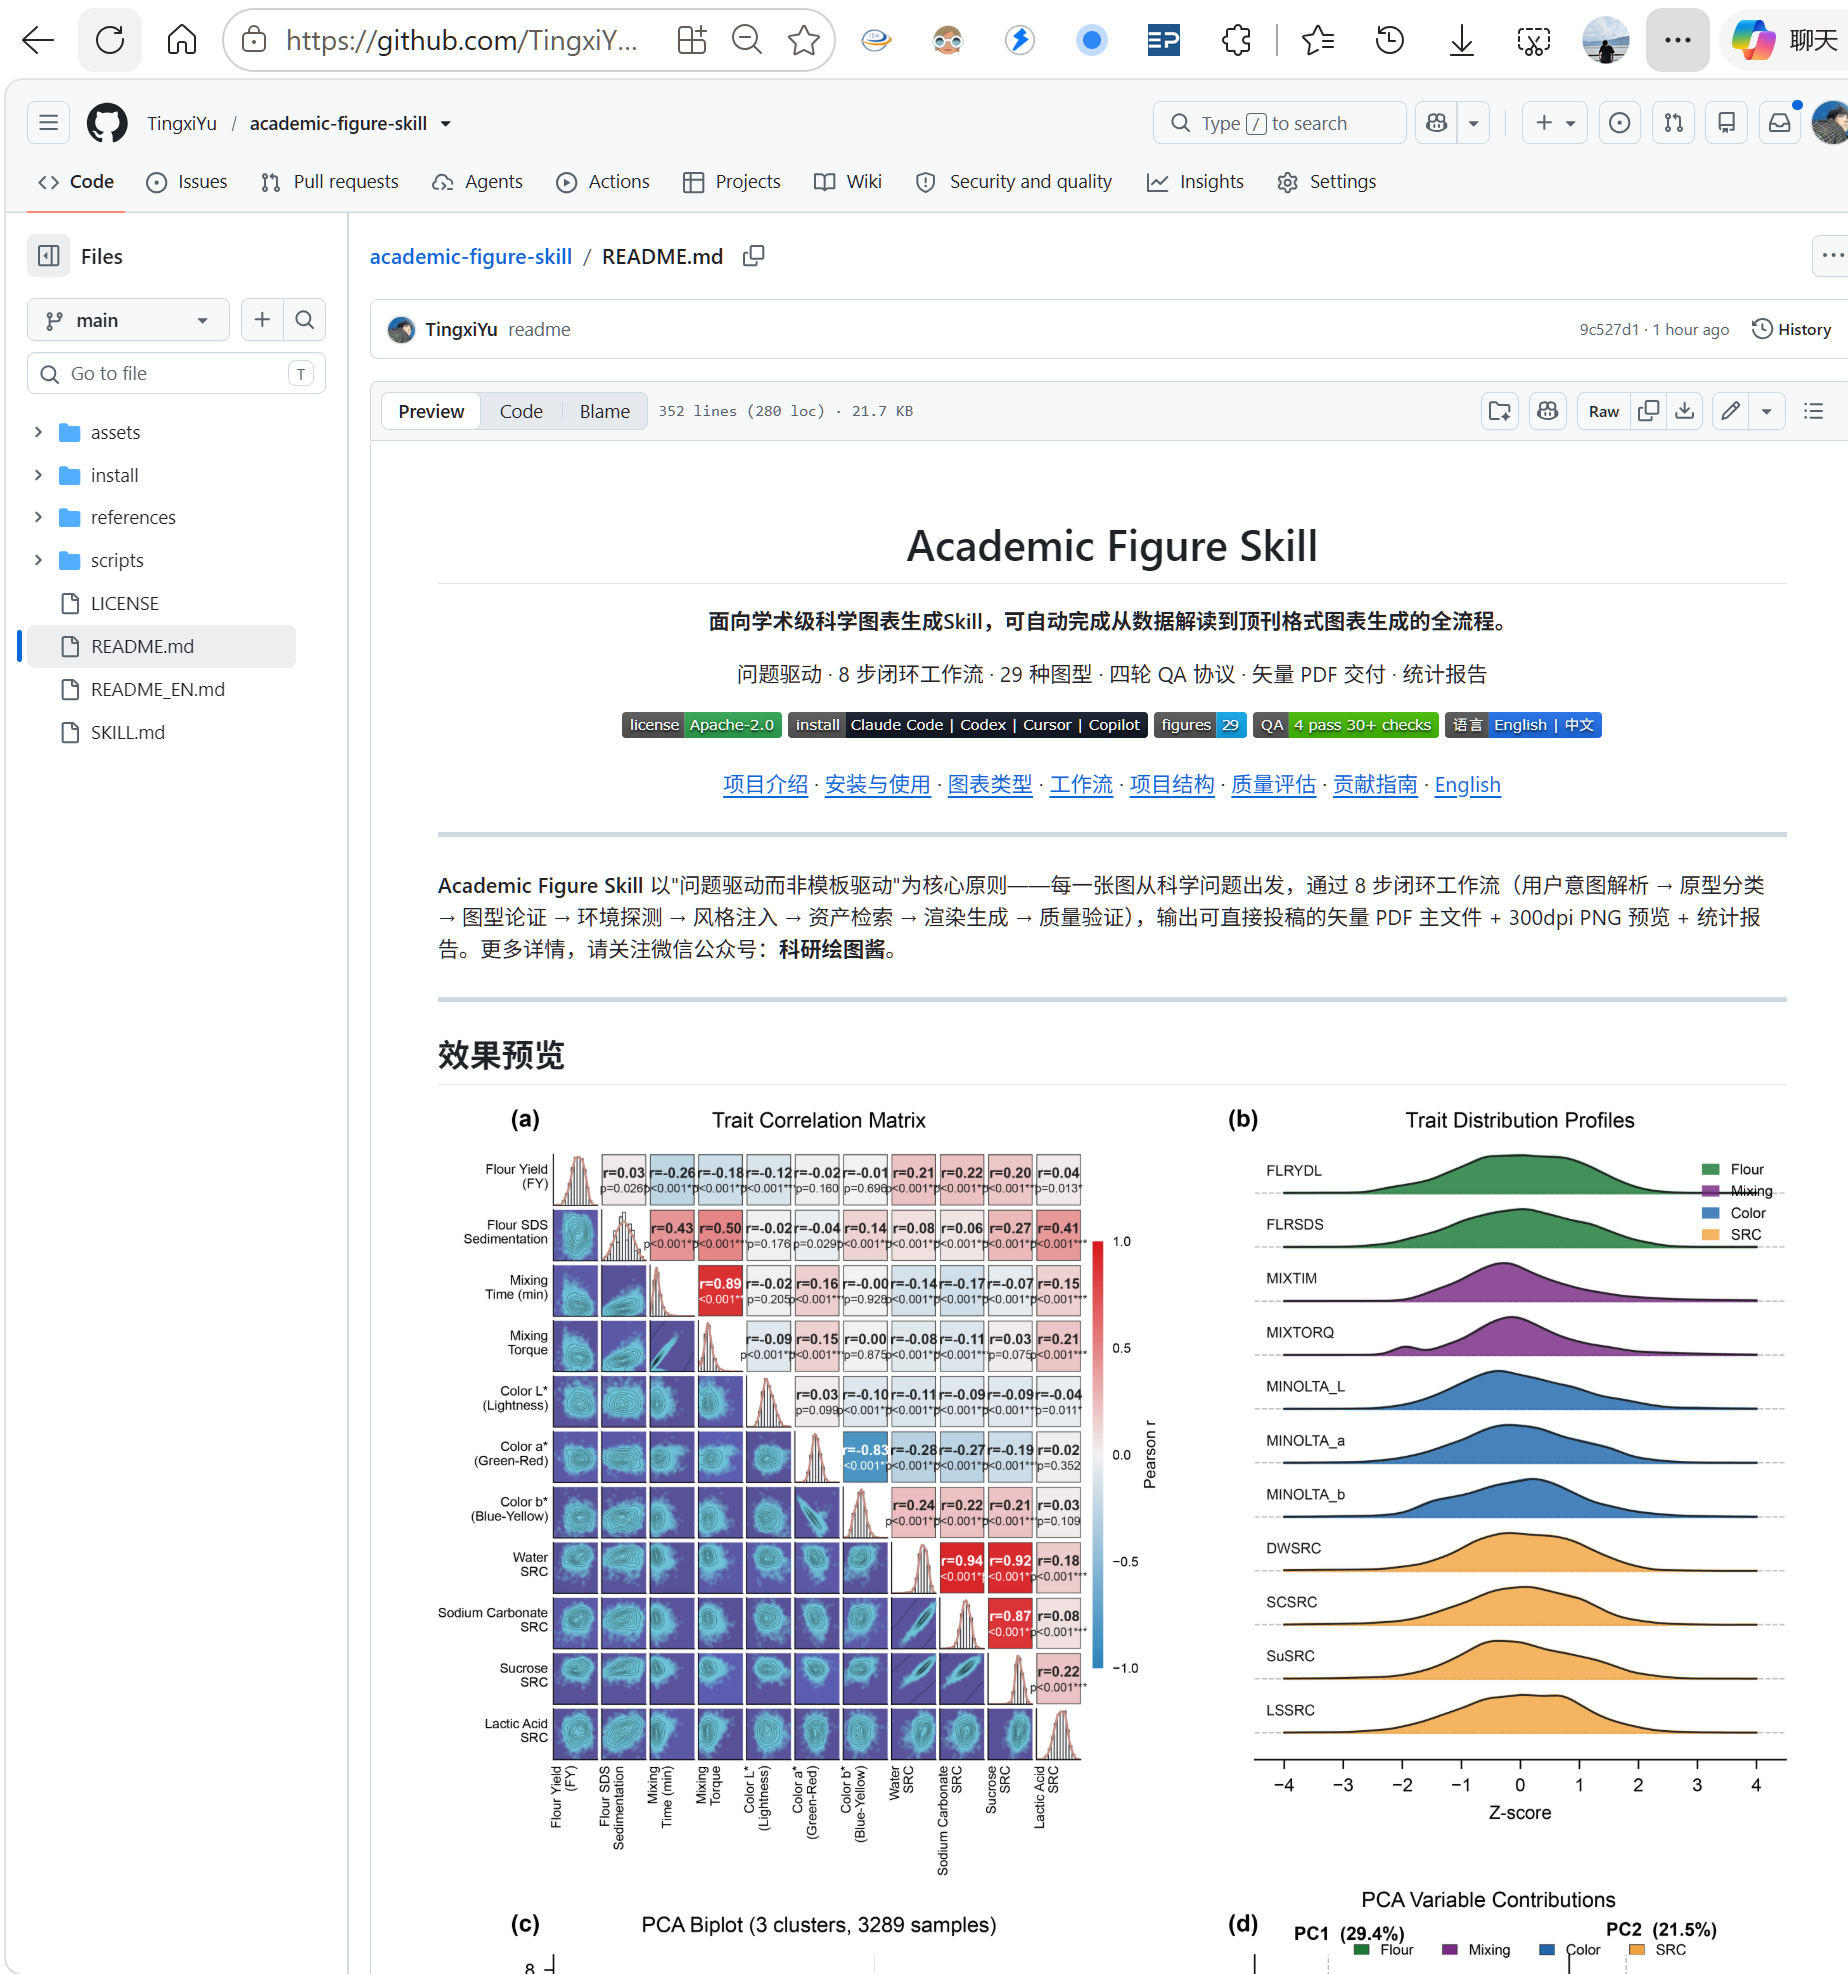Viewport: 1848px width, 1974px height.
Task: Collapse the Files side panel
Action: 49,256
